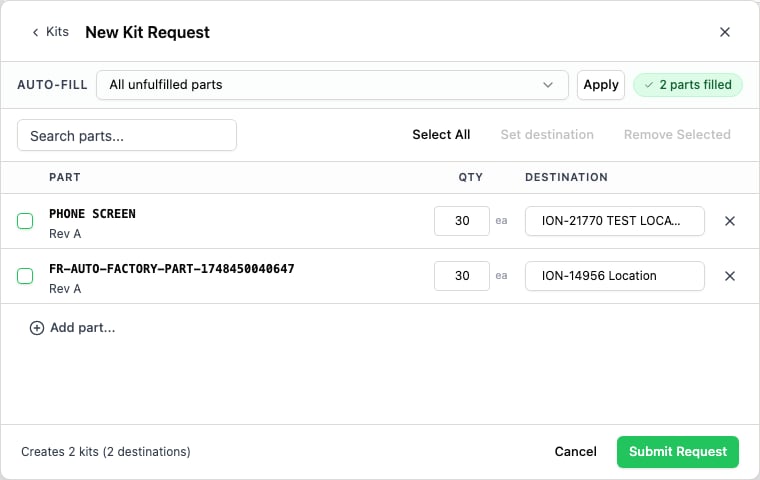Click Select All
760x480 pixels.
click(441, 135)
